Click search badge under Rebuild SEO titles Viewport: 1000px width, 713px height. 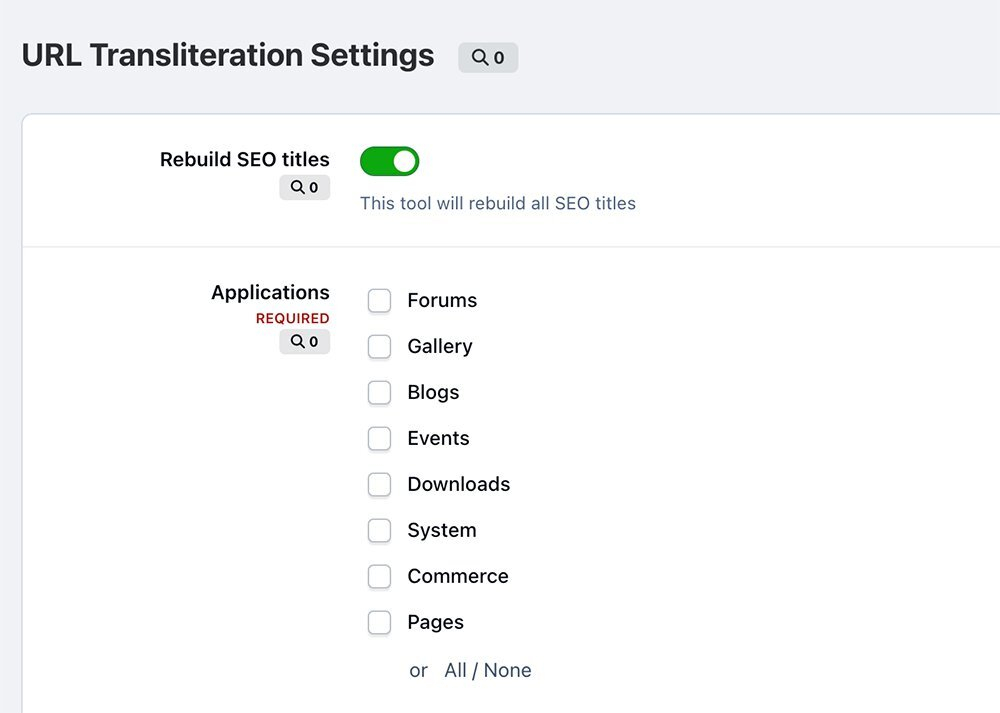point(304,187)
